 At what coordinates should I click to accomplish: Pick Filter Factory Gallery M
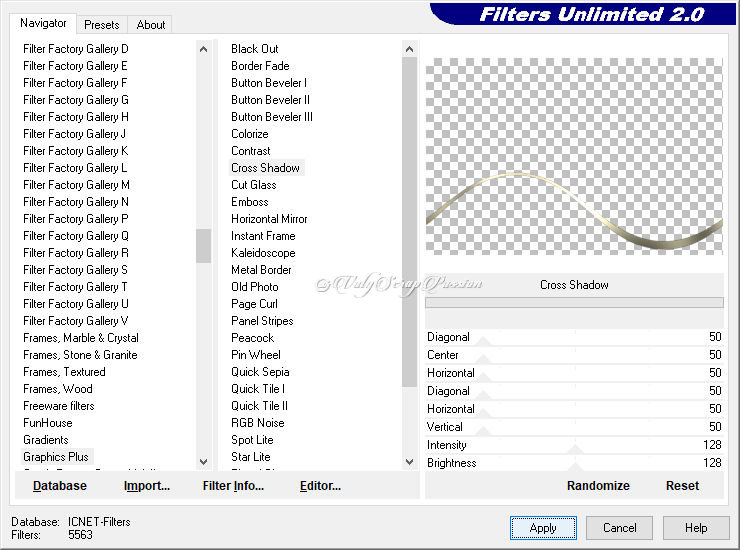(76, 185)
